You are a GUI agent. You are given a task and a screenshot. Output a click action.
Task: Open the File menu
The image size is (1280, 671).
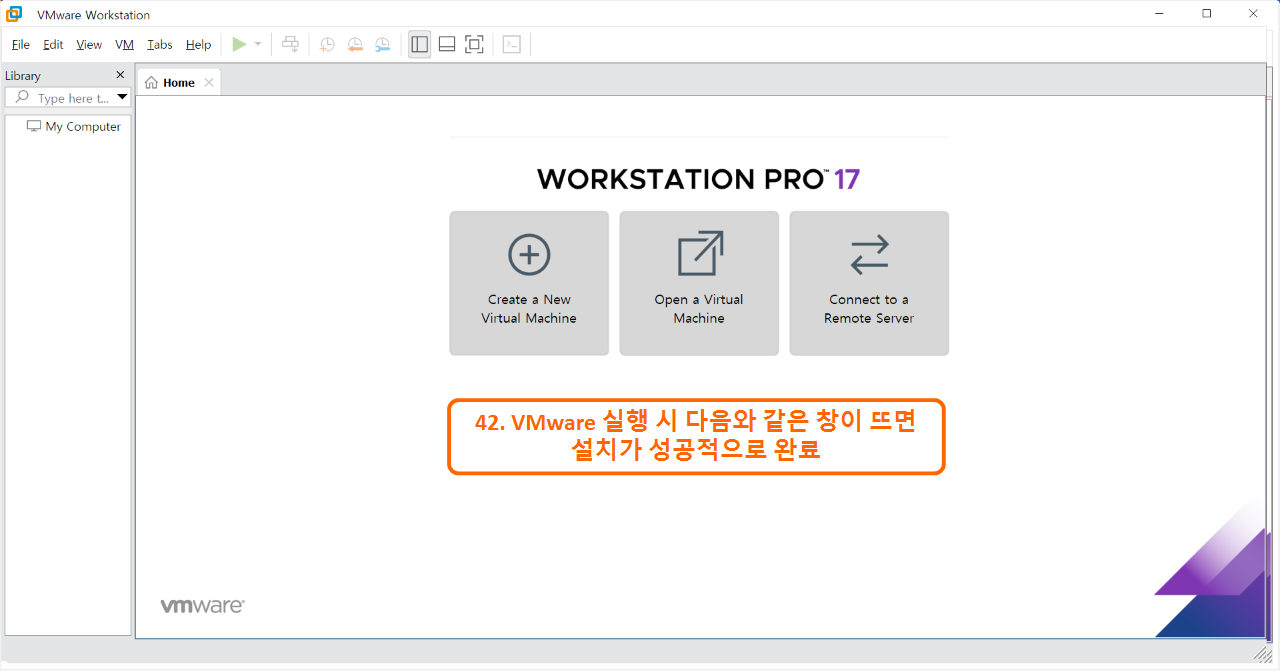click(x=21, y=44)
